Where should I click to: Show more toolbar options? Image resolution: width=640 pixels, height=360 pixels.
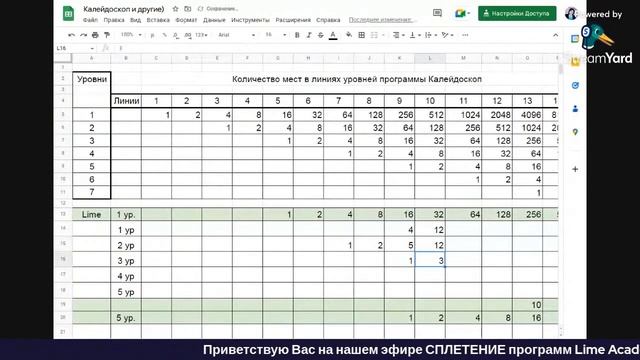point(465,35)
